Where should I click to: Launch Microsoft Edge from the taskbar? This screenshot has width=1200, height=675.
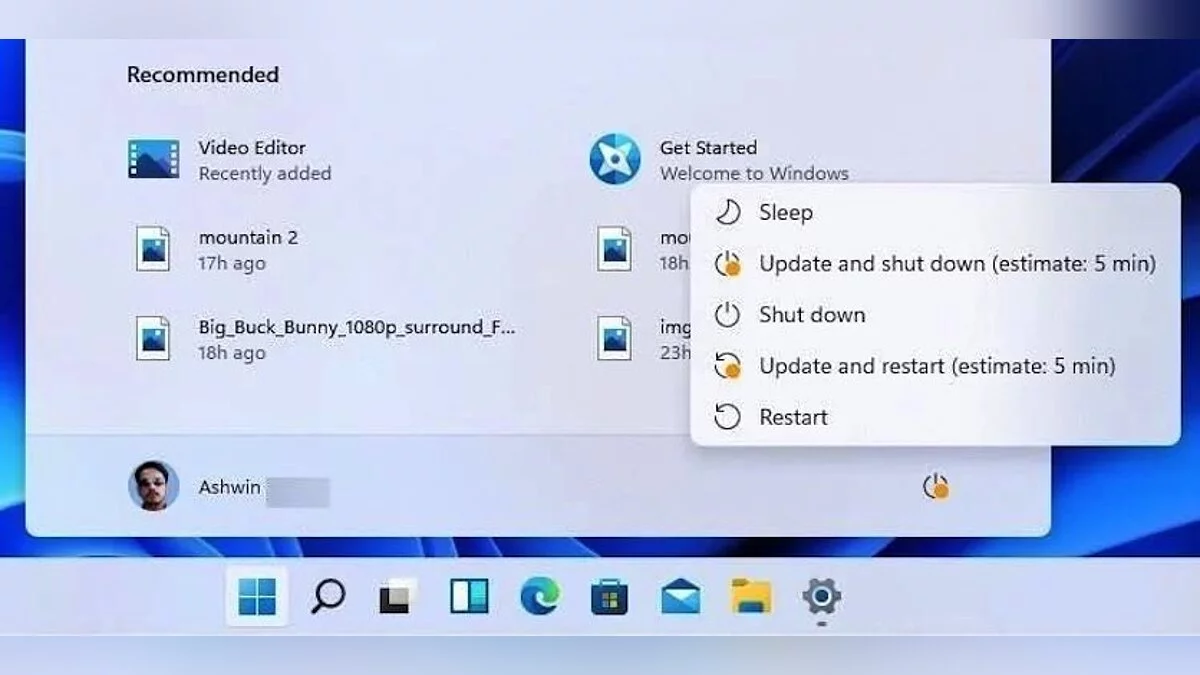540,597
